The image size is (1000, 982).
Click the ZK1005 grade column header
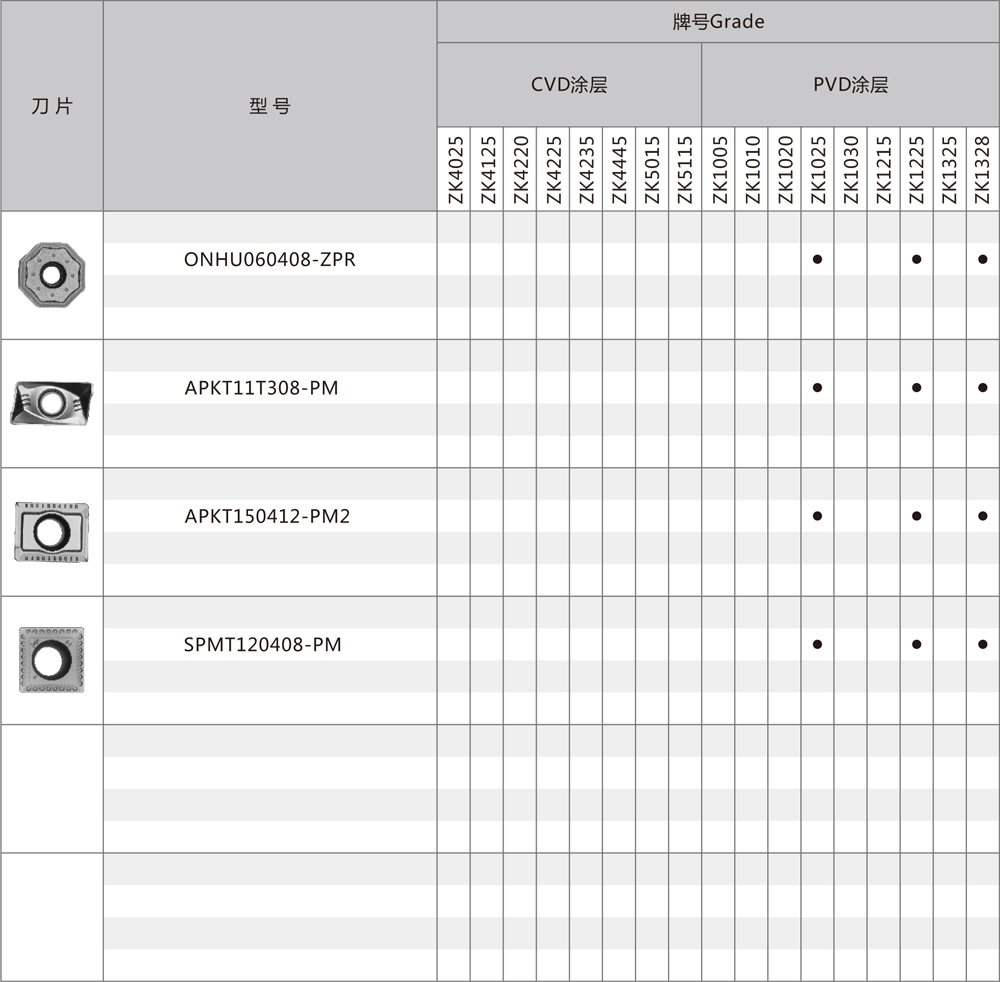point(718,170)
